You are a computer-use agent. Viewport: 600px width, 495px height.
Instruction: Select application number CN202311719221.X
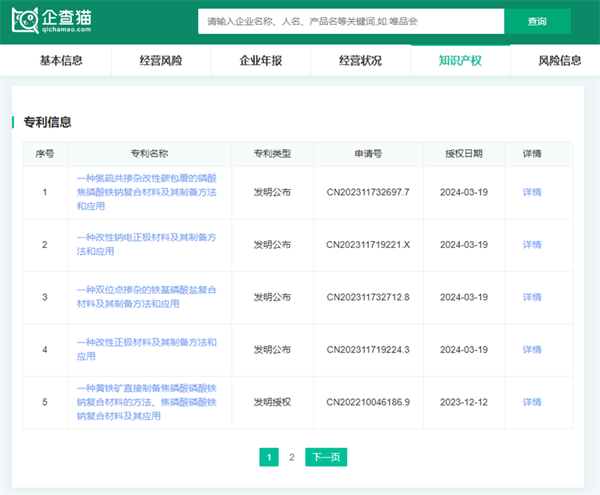368,244
